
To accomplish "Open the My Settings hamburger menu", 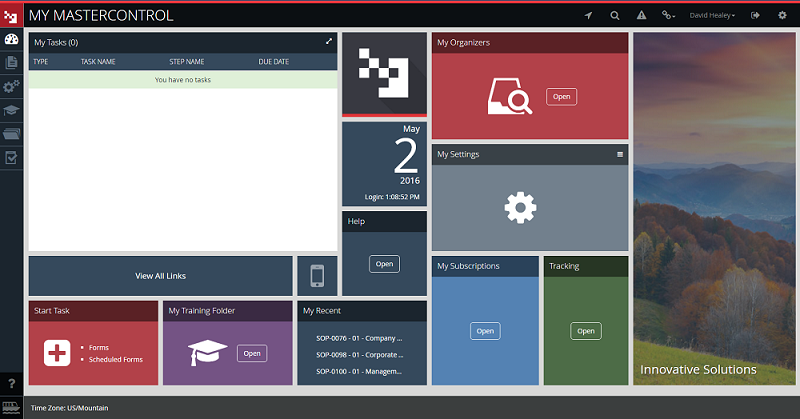I will pos(620,154).
